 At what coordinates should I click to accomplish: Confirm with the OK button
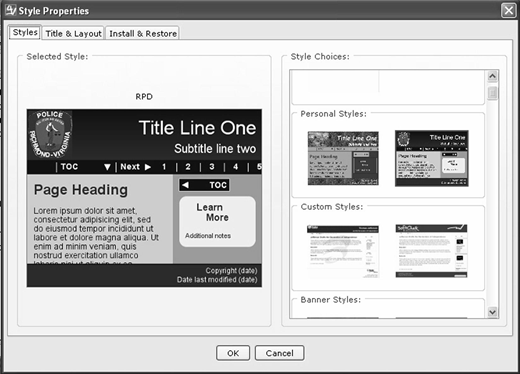coord(233,353)
